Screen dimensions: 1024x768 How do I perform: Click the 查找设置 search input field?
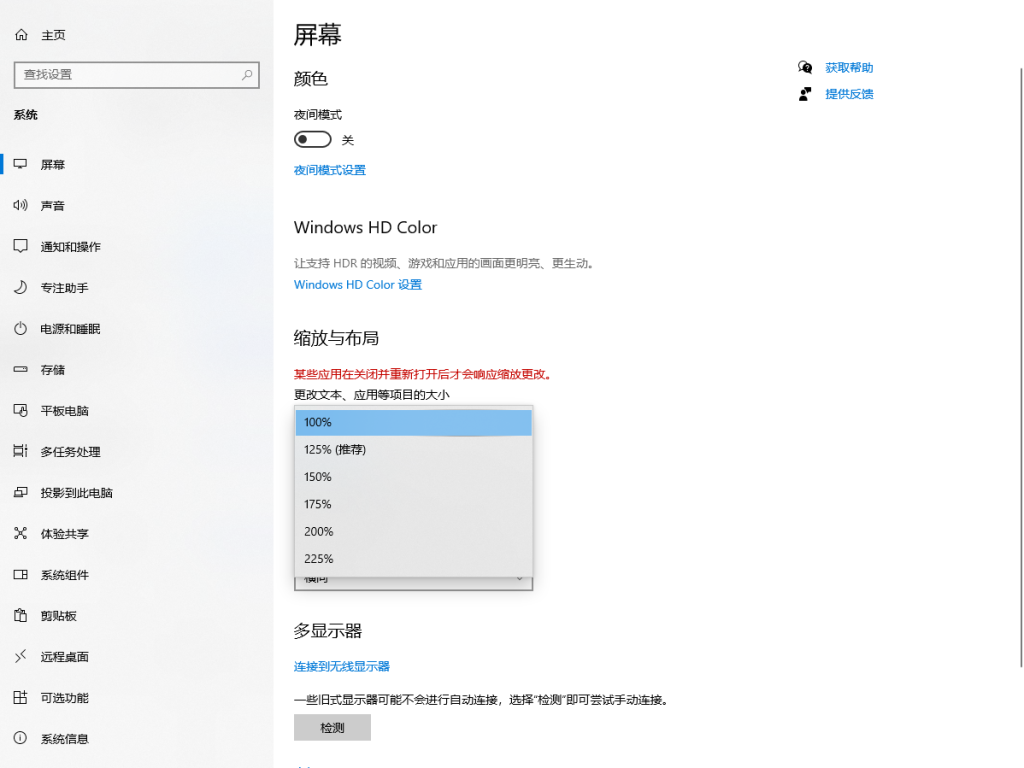click(136, 75)
